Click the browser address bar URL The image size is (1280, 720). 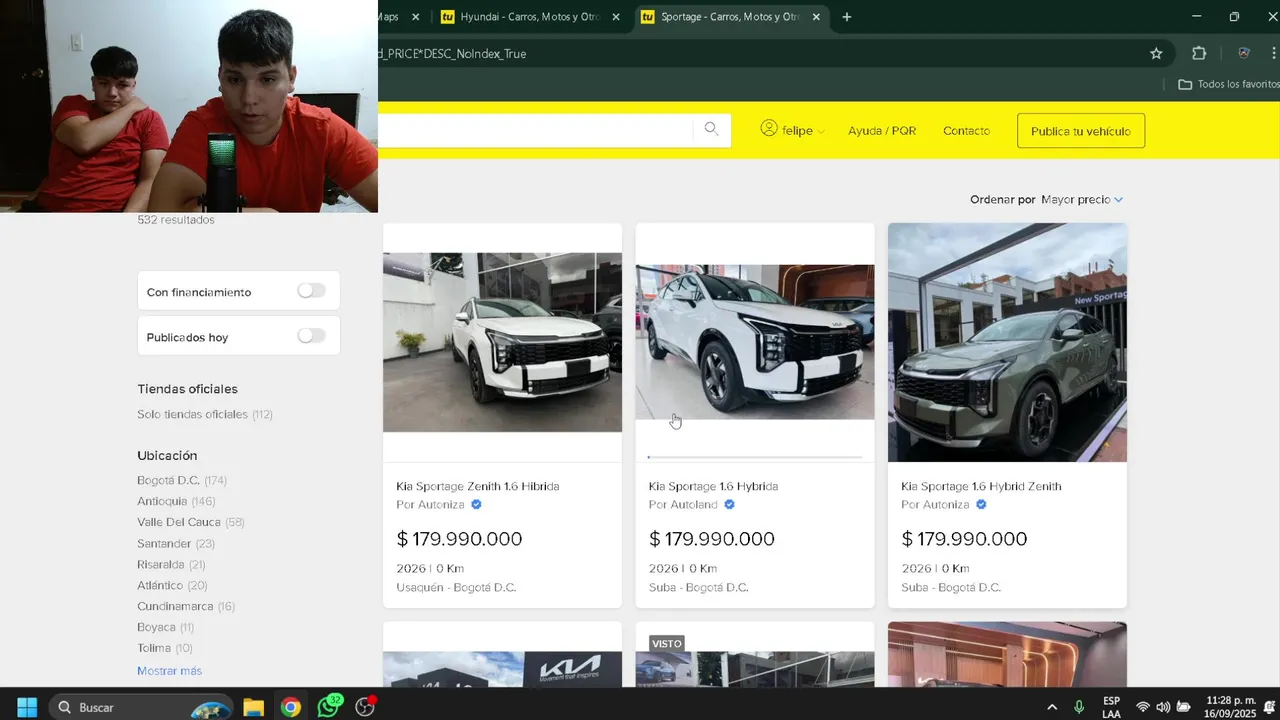pyautogui.click(x=758, y=53)
